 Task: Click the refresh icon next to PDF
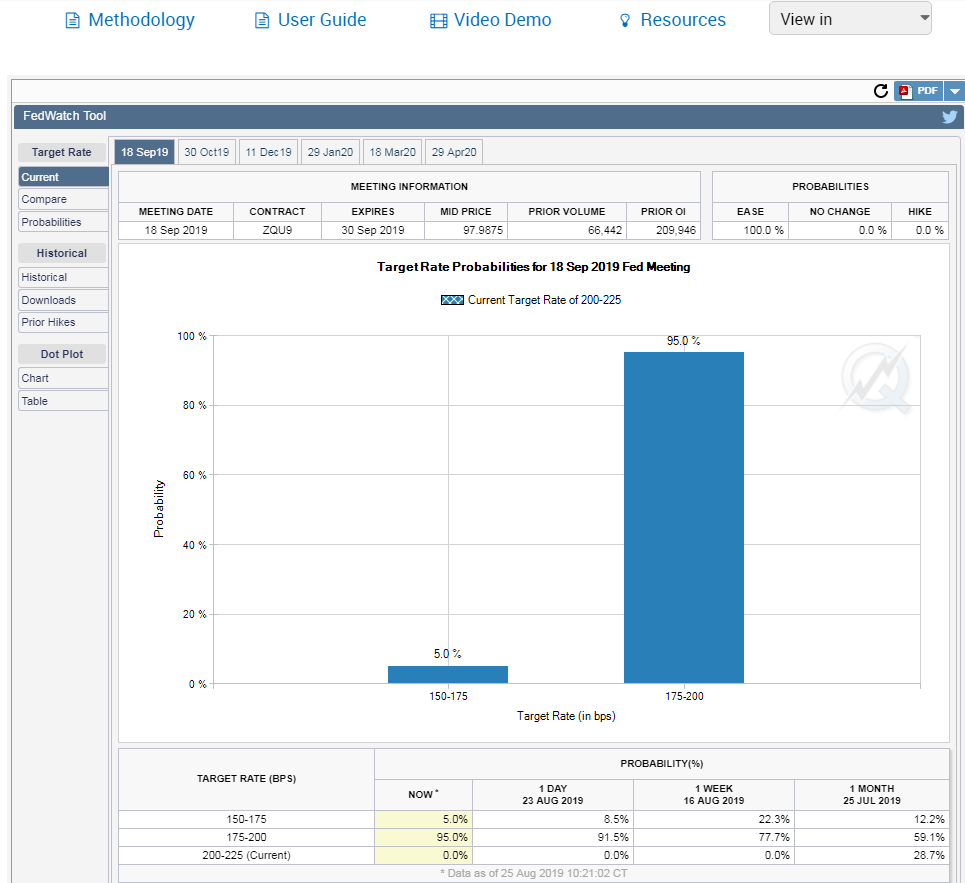pos(881,91)
